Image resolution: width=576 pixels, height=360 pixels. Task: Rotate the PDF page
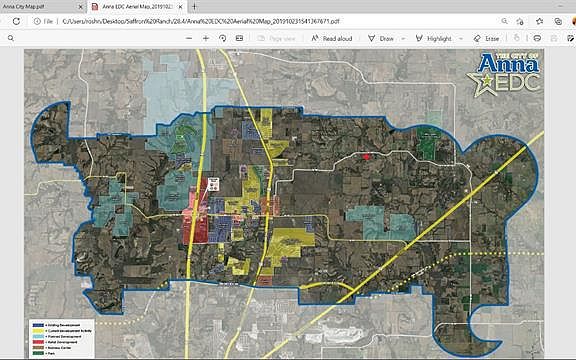223,38
